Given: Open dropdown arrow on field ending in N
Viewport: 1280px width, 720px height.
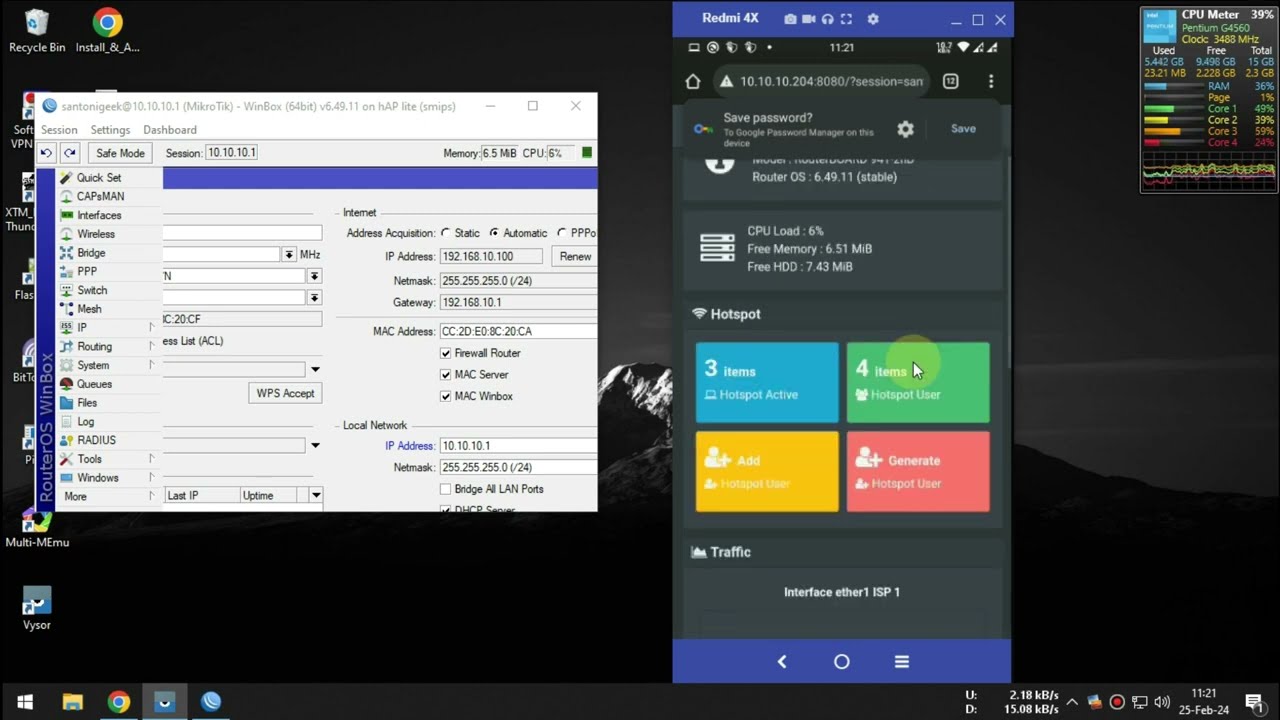Looking at the screenshot, I should [314, 276].
